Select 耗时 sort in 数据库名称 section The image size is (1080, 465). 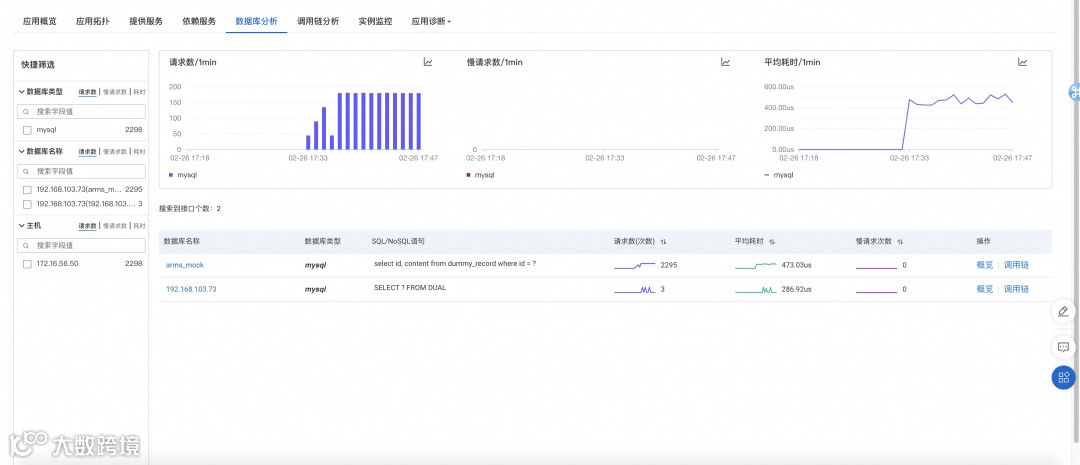coord(139,151)
